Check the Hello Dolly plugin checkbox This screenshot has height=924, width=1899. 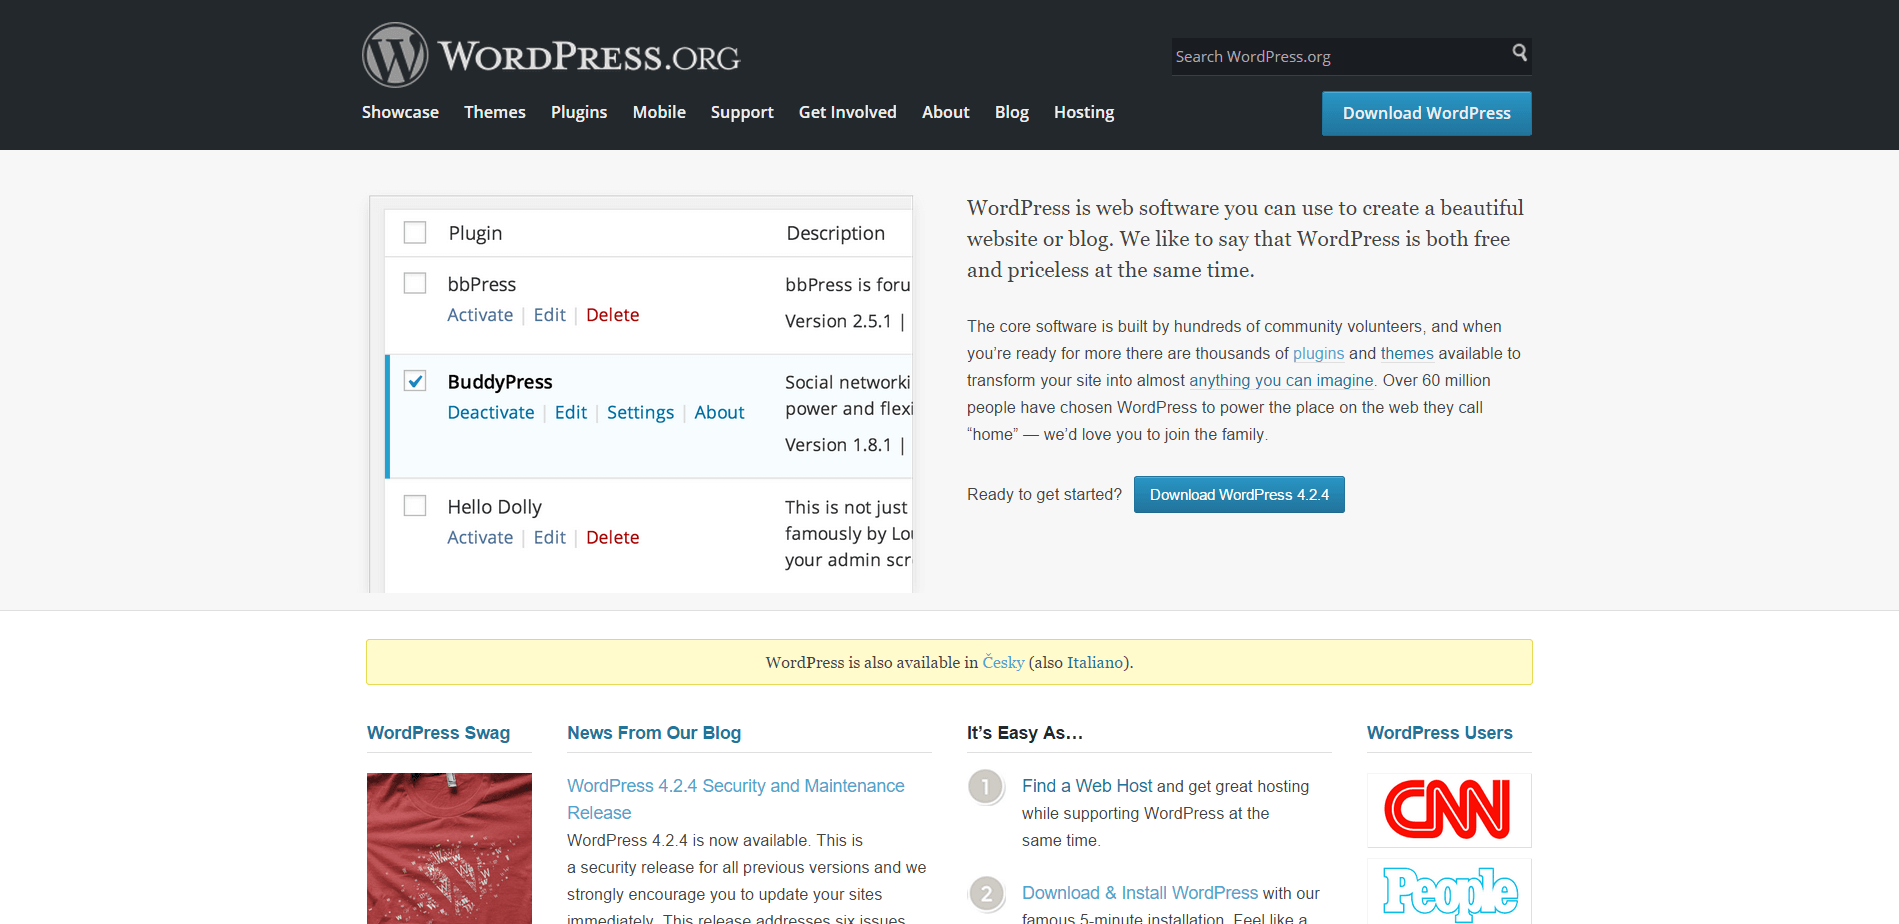(x=415, y=505)
